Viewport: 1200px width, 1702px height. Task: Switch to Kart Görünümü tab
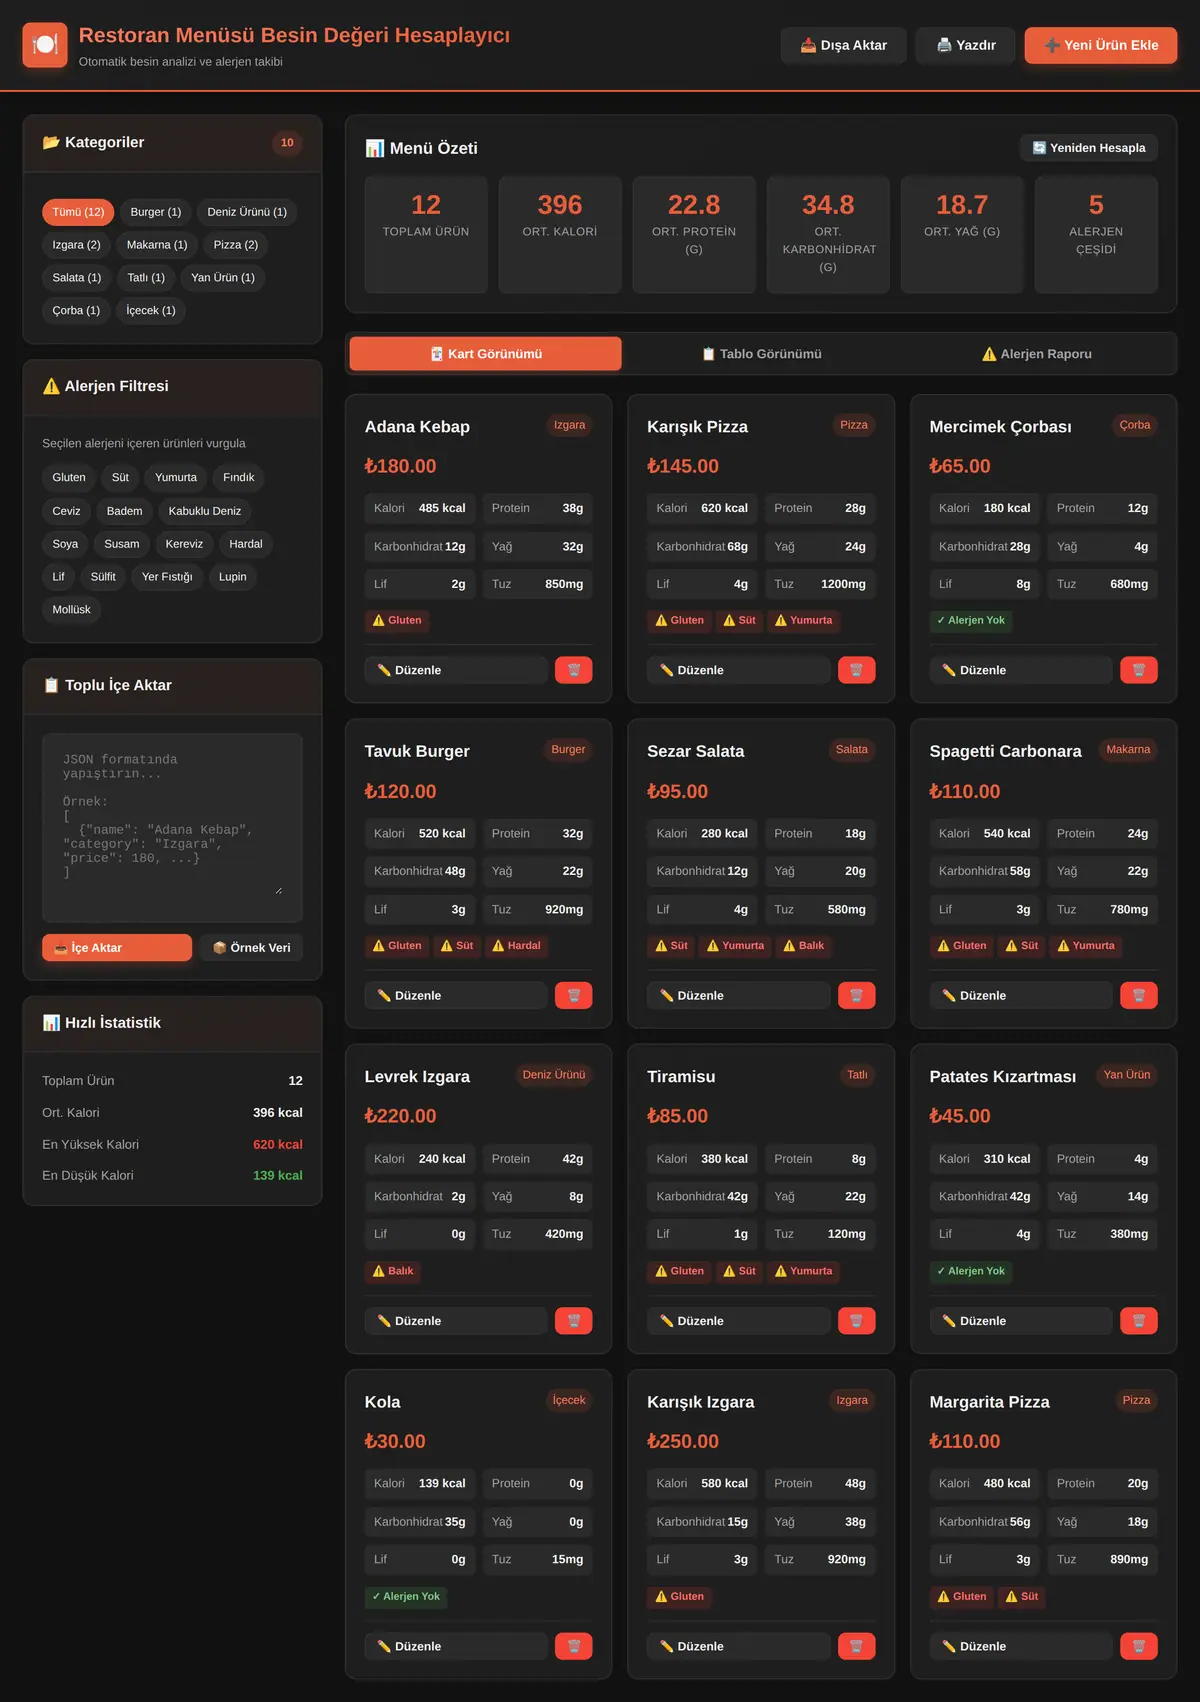tap(485, 354)
